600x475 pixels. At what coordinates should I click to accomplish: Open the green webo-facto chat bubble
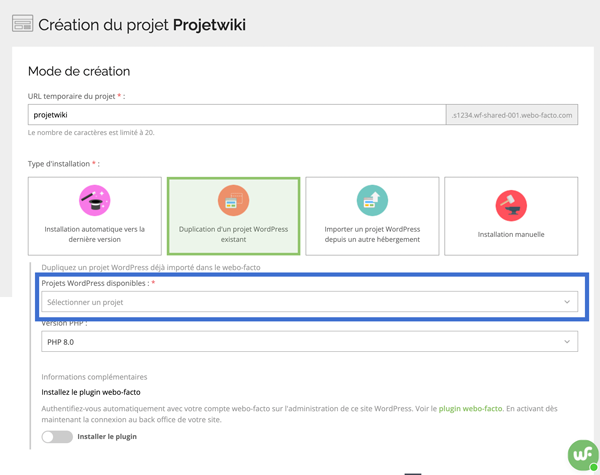click(583, 455)
